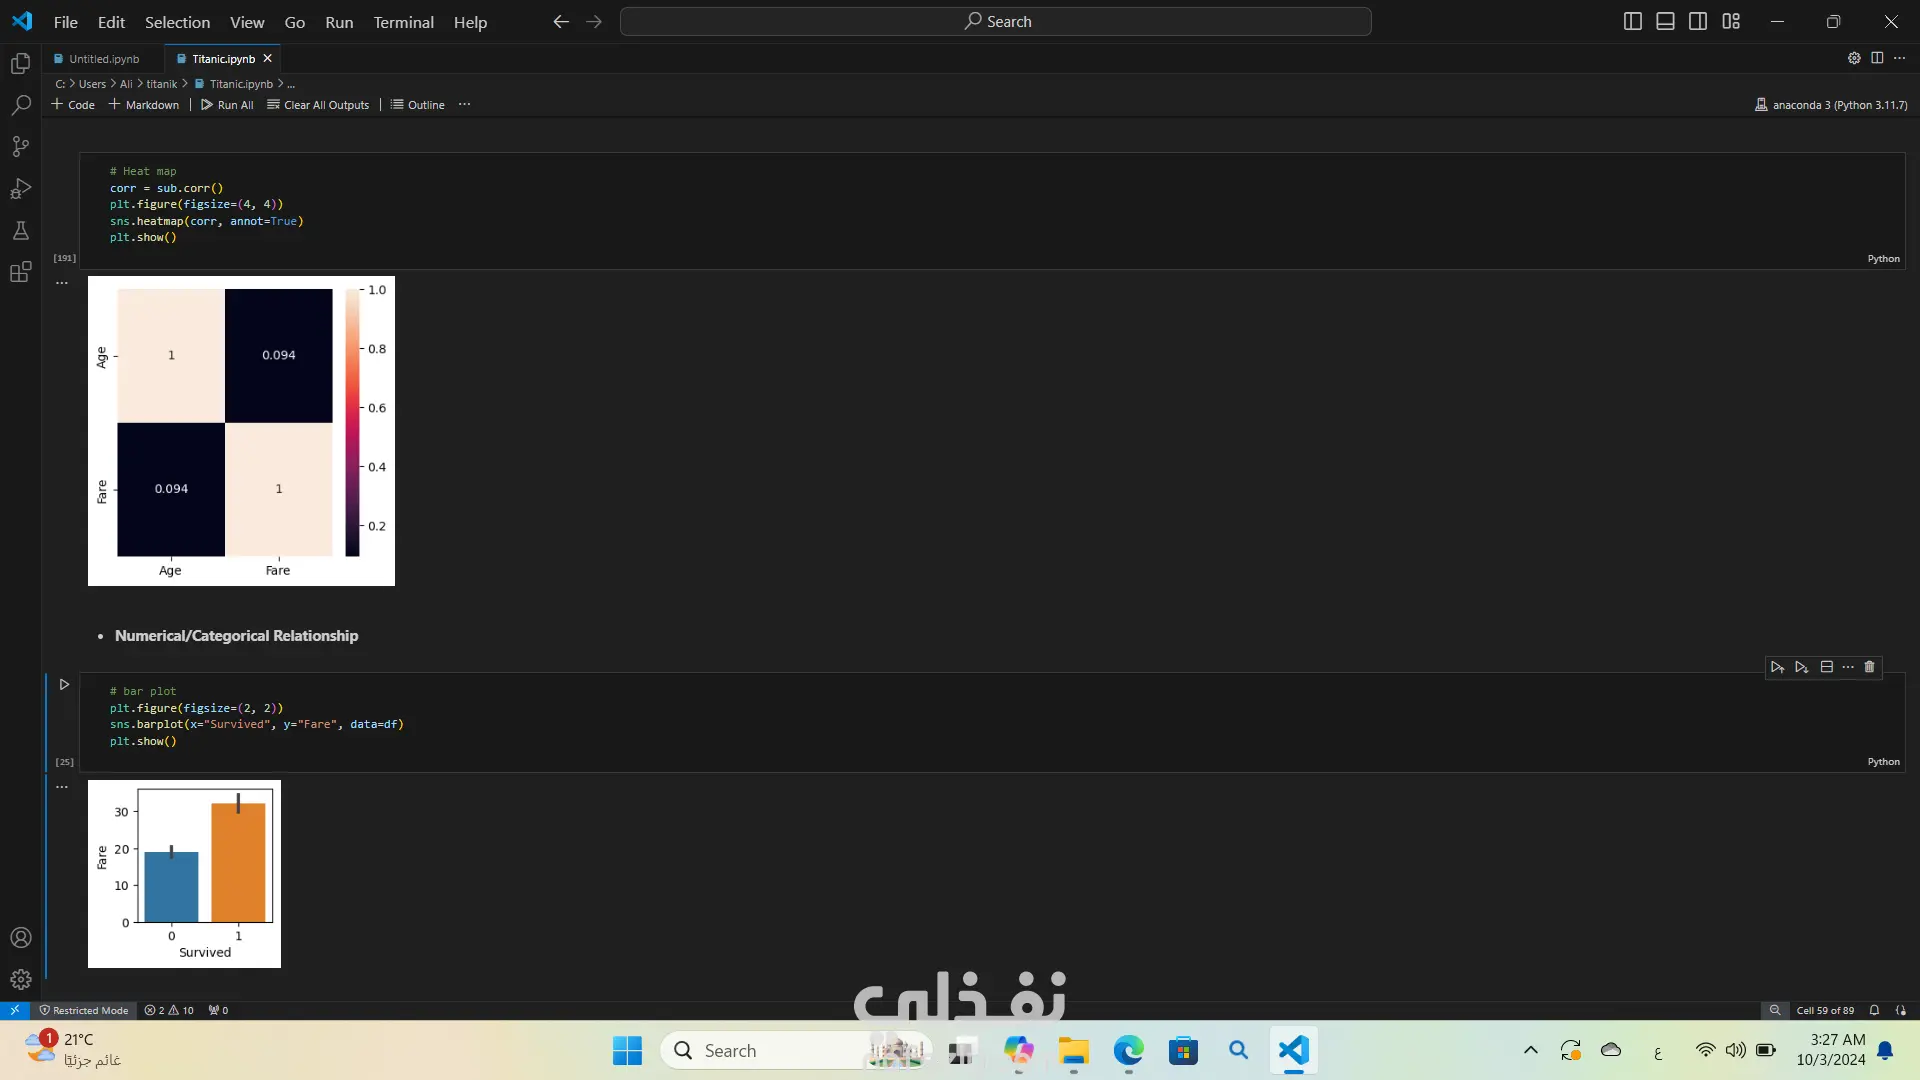1920x1080 pixels.
Task: Toggle the bottom Panel layout button
Action: pos(1665,21)
